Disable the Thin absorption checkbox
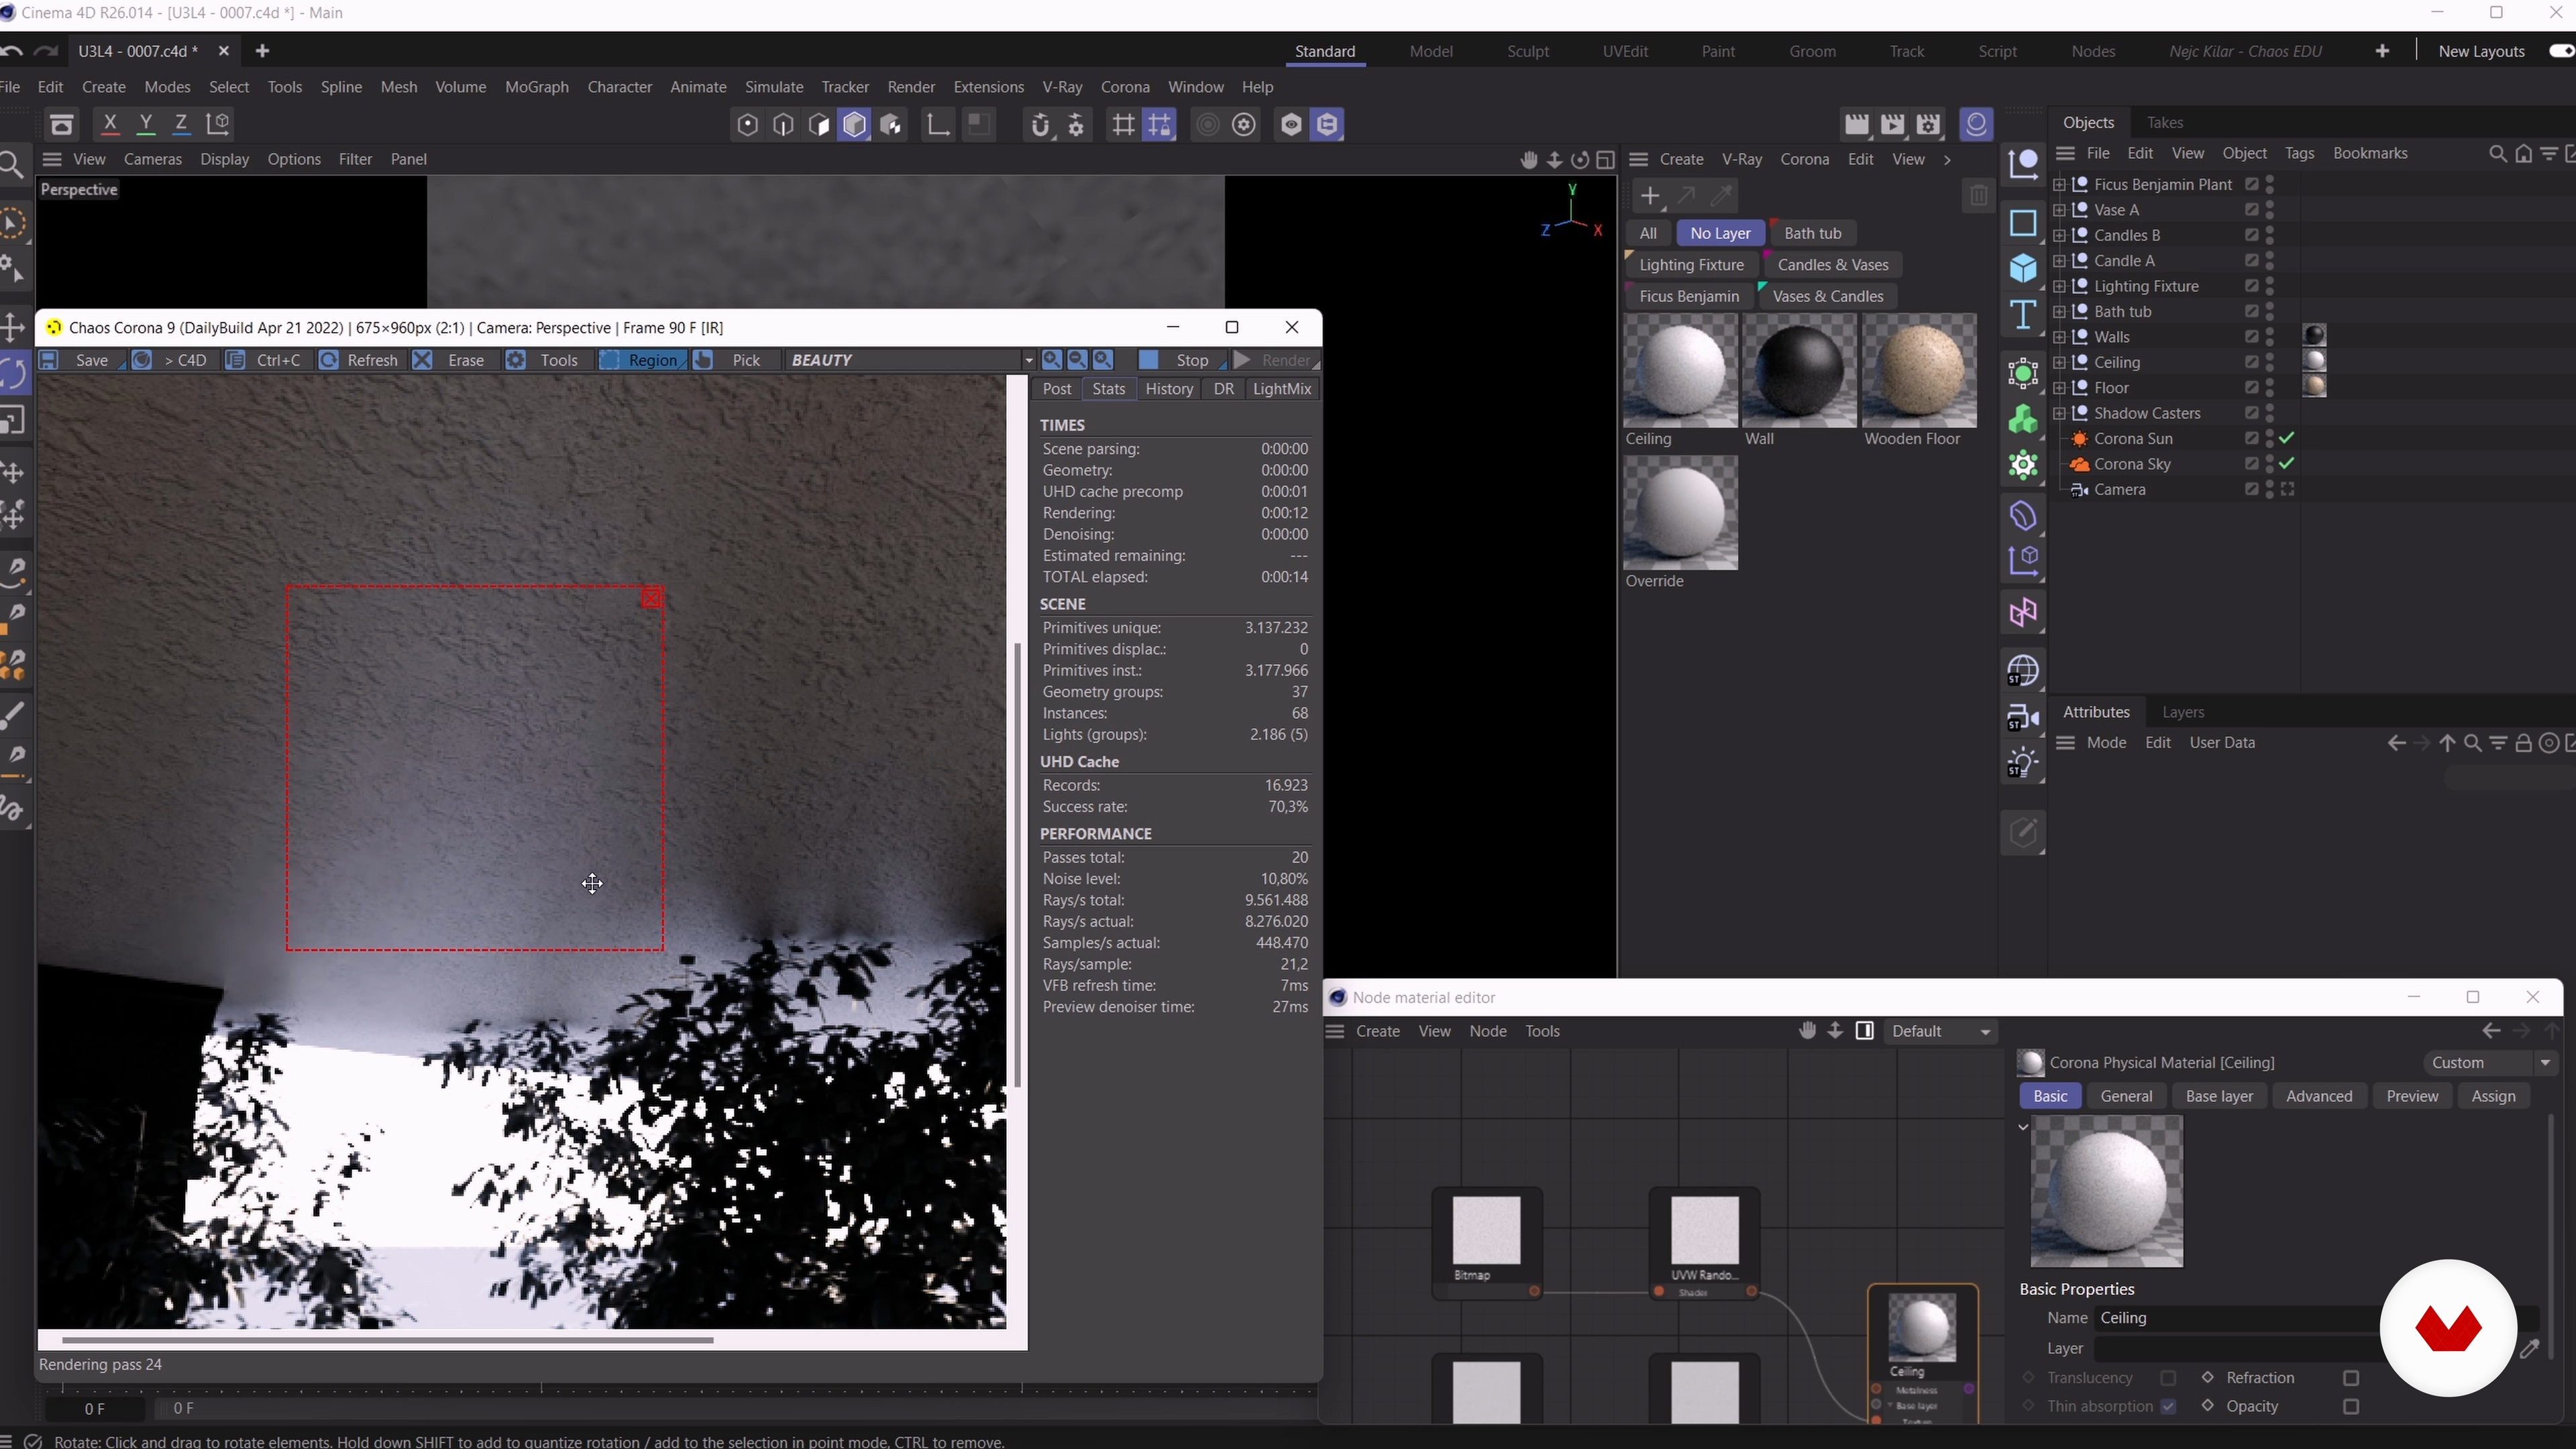The image size is (2576, 1449). click(x=2168, y=1407)
